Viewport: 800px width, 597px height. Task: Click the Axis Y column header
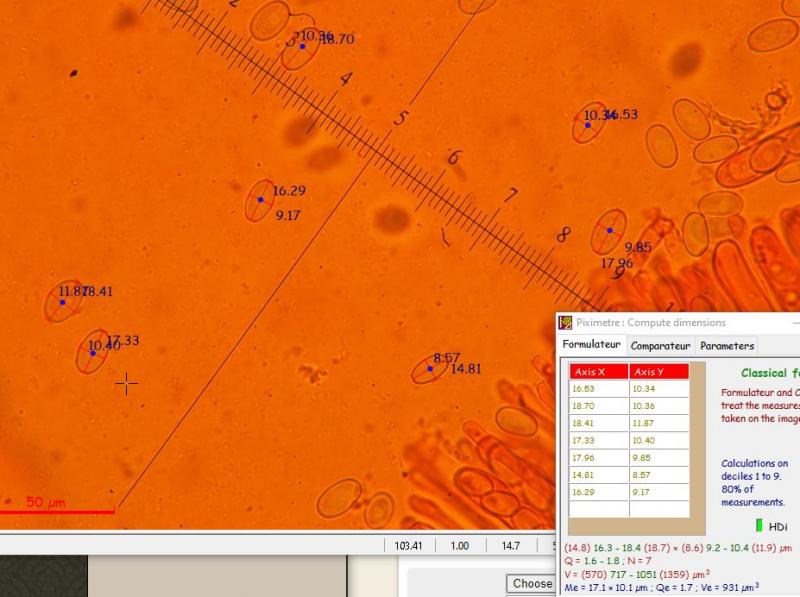pos(659,372)
